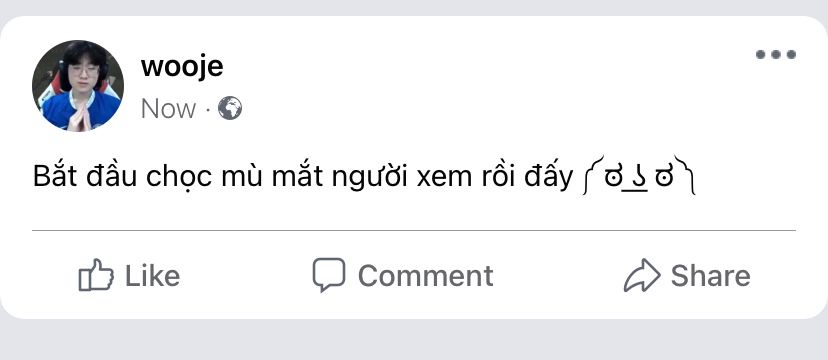Click the middle dot in the options ellipsis

click(776, 54)
